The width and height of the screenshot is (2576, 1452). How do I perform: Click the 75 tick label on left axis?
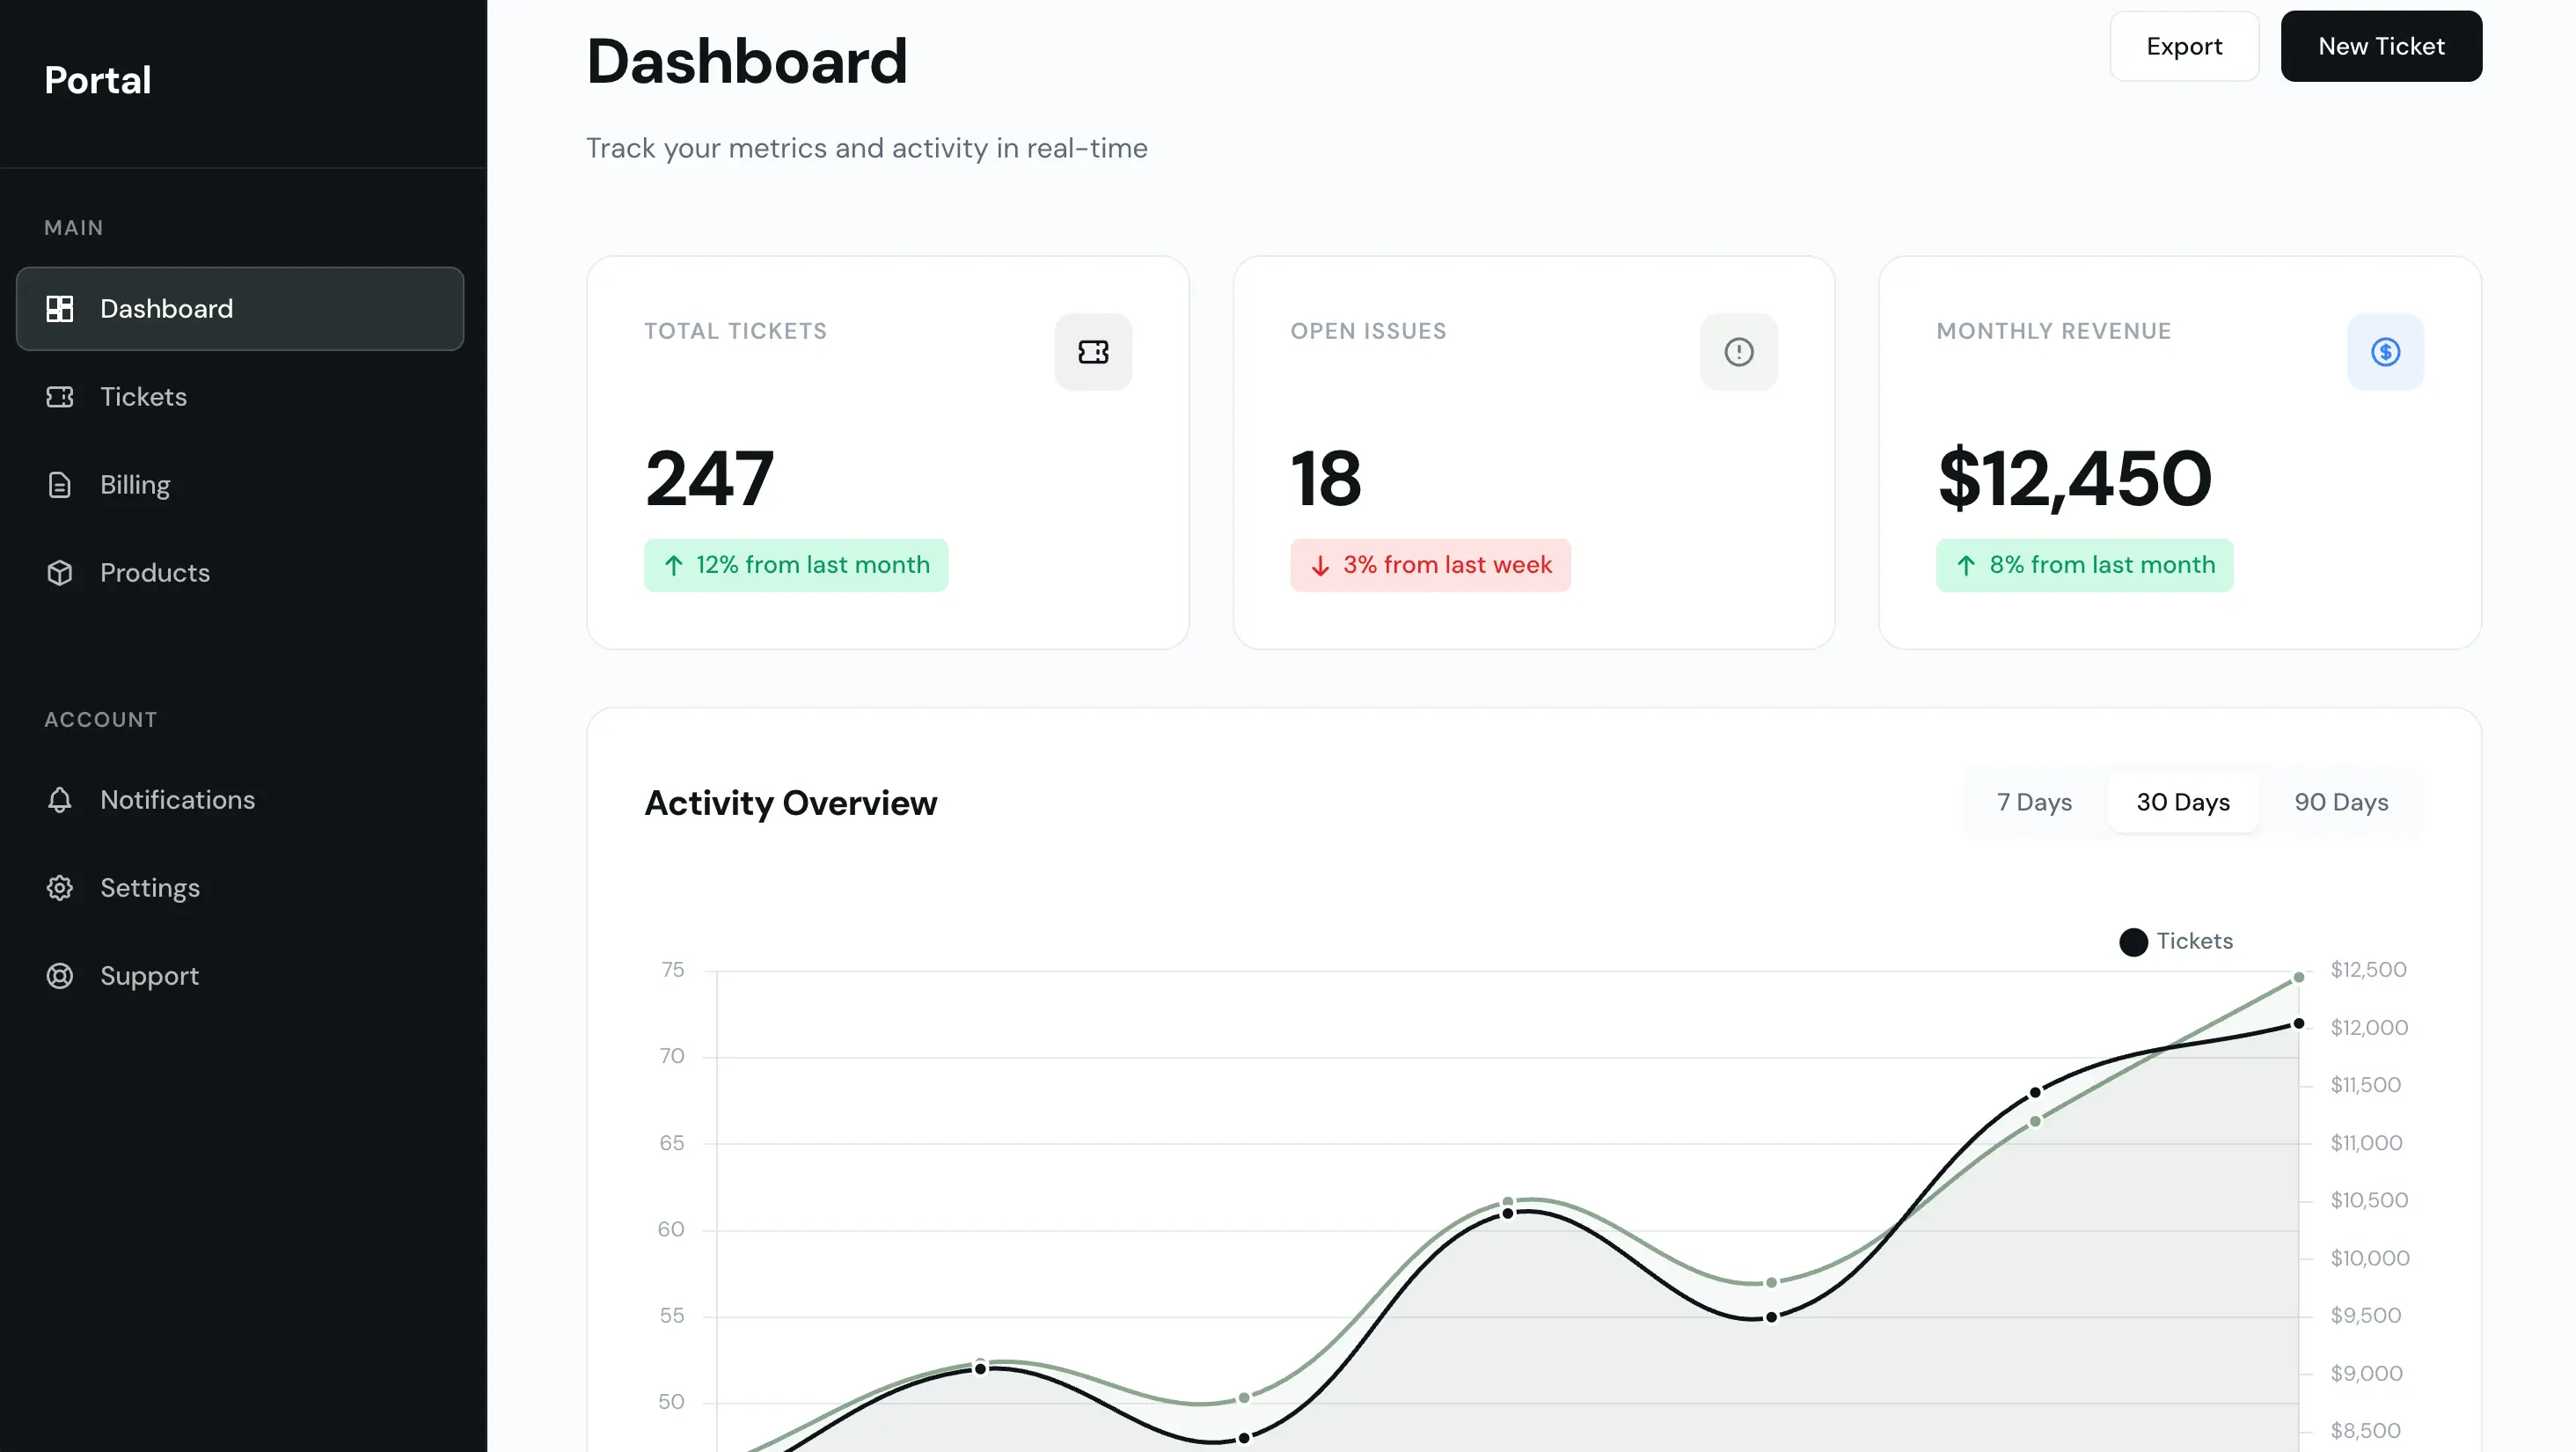tap(673, 970)
